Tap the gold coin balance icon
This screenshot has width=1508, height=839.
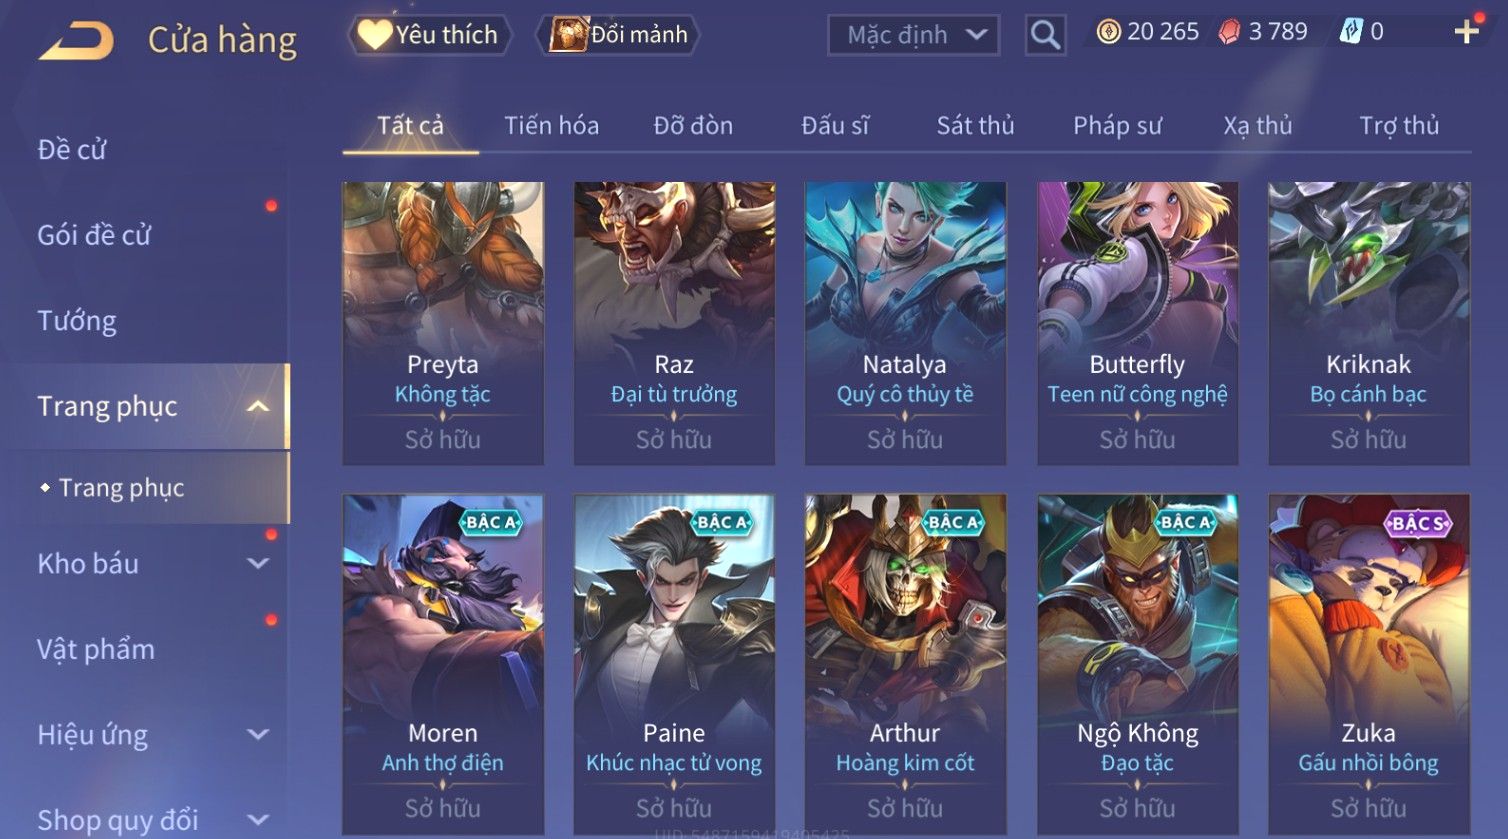point(1108,32)
